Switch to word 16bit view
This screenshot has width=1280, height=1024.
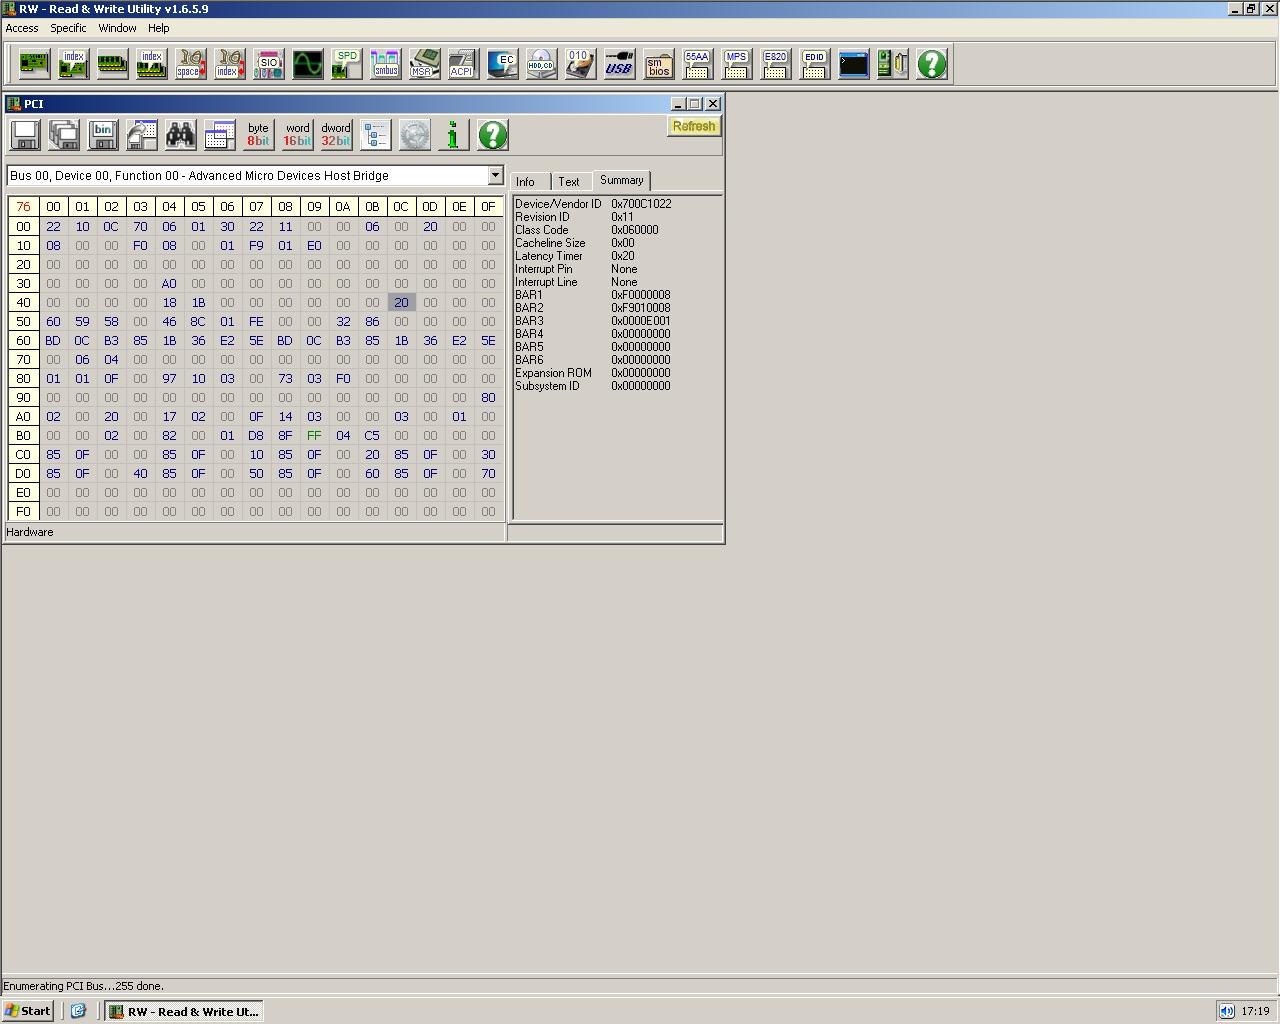coord(297,135)
